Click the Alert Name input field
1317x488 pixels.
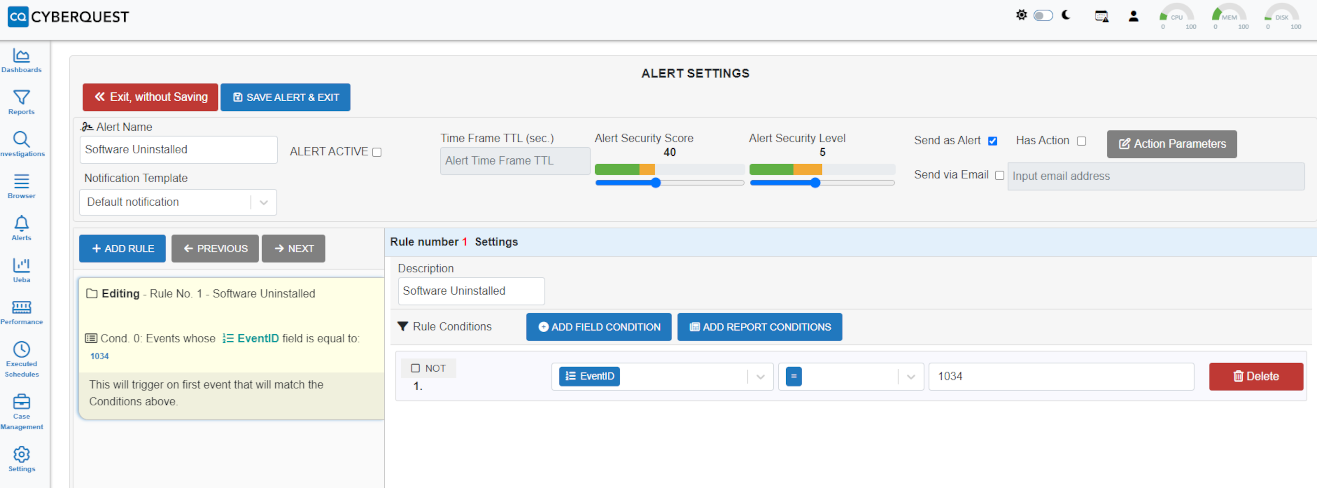(178, 149)
